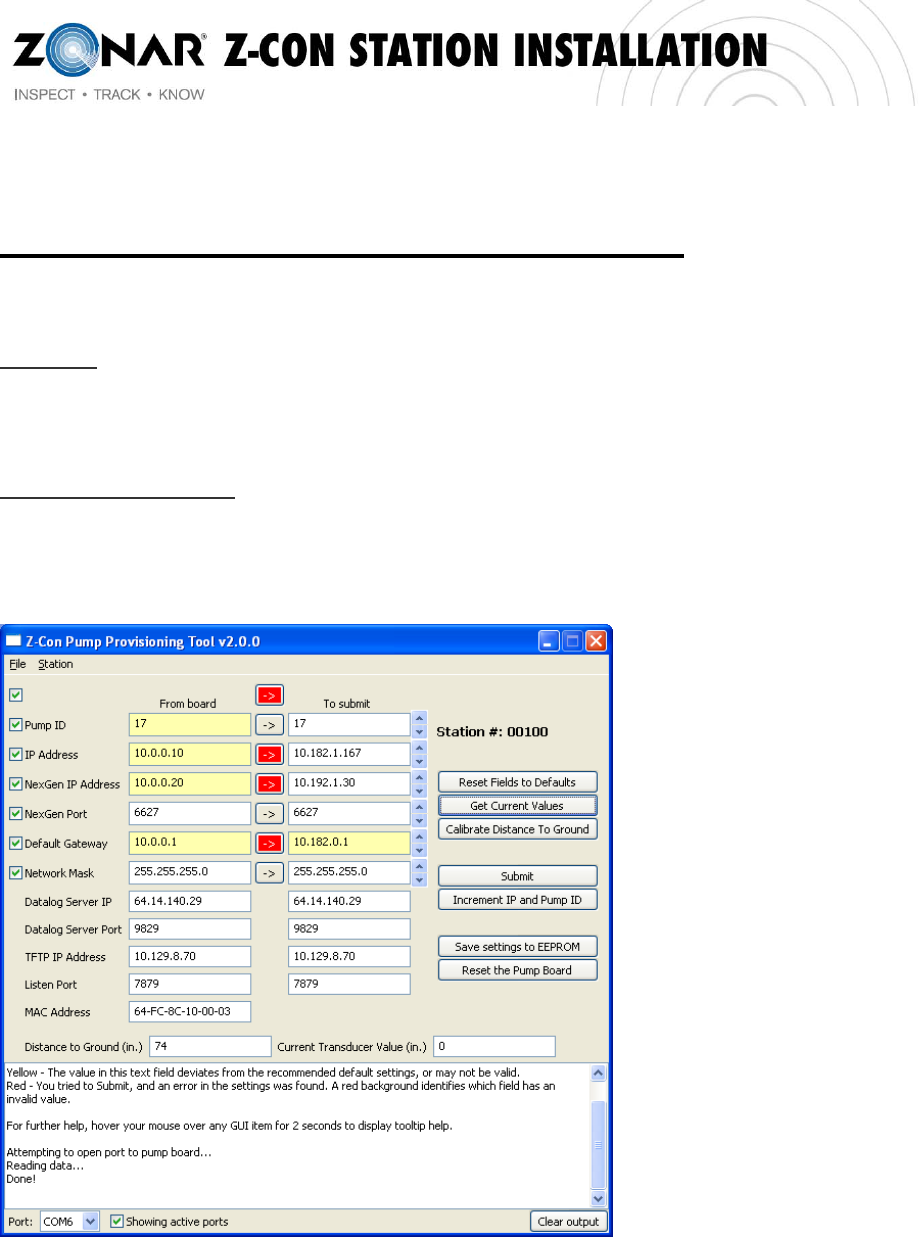Click the Pump ID to-submit spinner

tap(419, 724)
